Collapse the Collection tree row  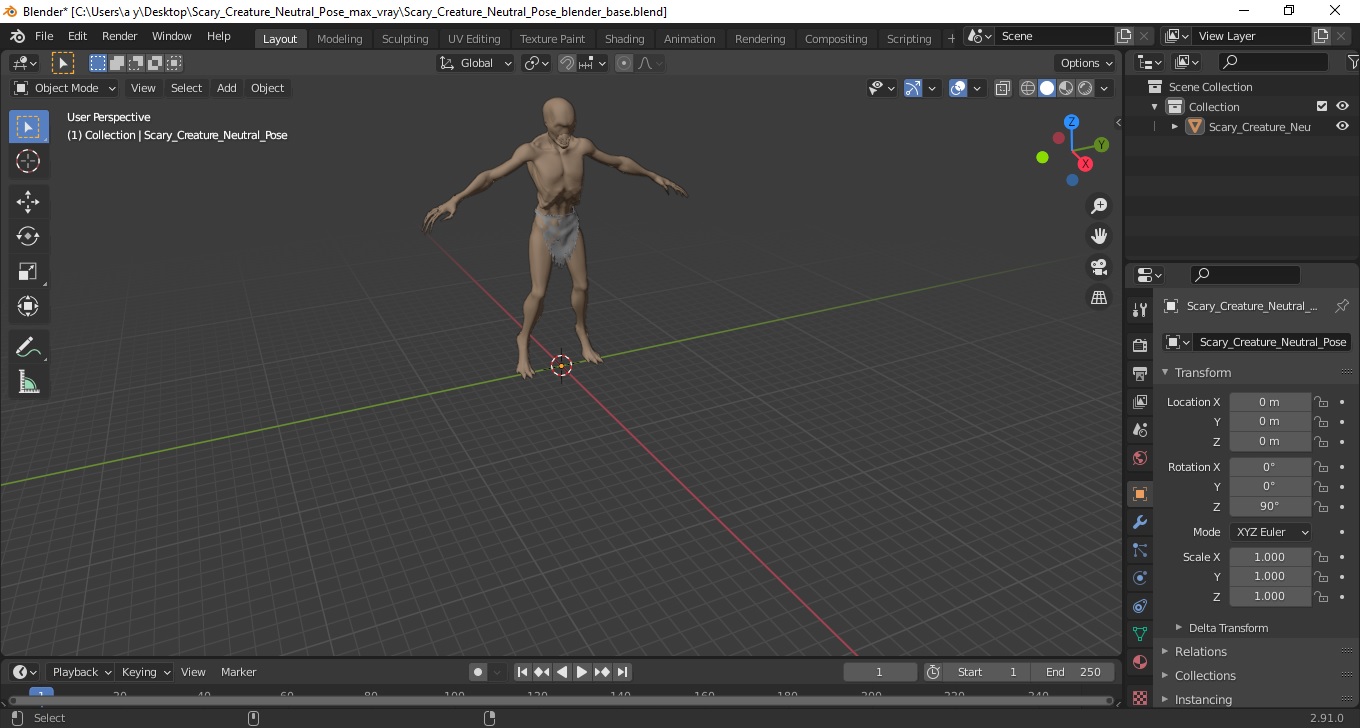click(x=1155, y=106)
